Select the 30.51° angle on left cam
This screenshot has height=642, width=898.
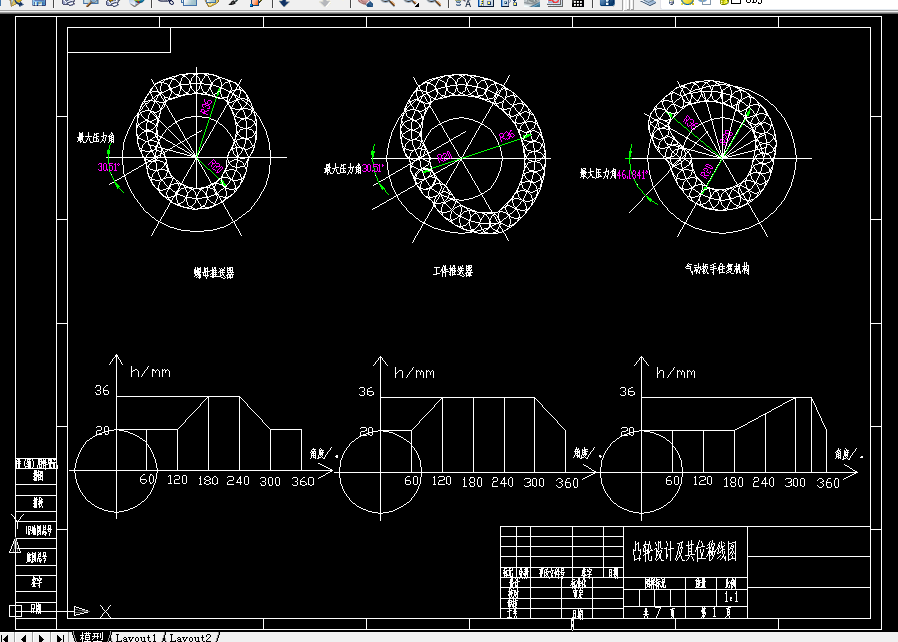[x=108, y=167]
